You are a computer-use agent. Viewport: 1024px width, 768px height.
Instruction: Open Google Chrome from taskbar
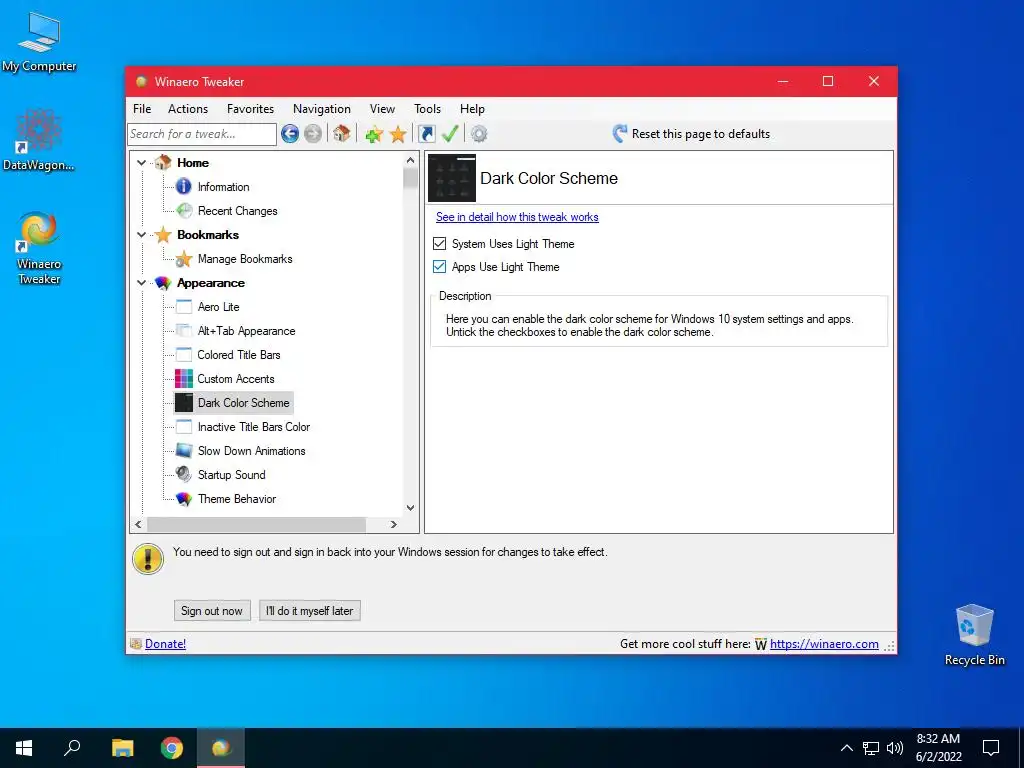point(172,748)
